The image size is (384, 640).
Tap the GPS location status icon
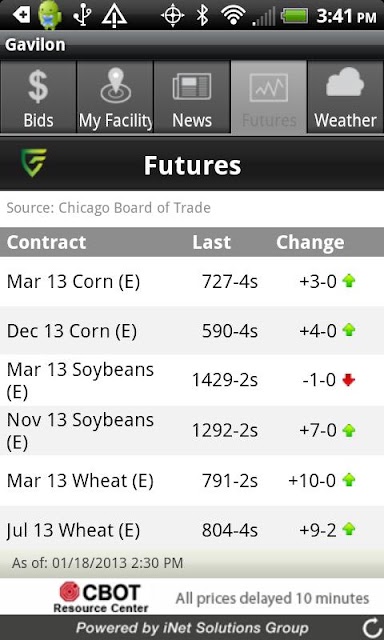click(x=173, y=16)
